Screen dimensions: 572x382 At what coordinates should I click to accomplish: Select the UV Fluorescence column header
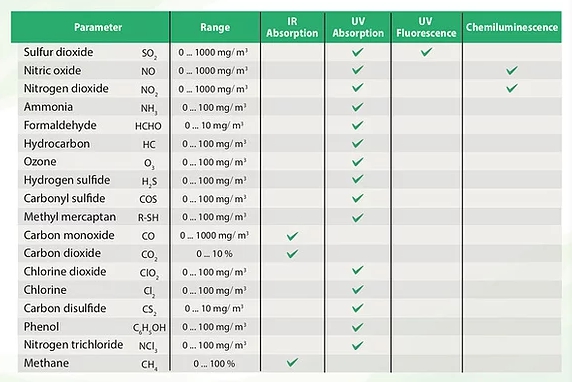point(426,27)
